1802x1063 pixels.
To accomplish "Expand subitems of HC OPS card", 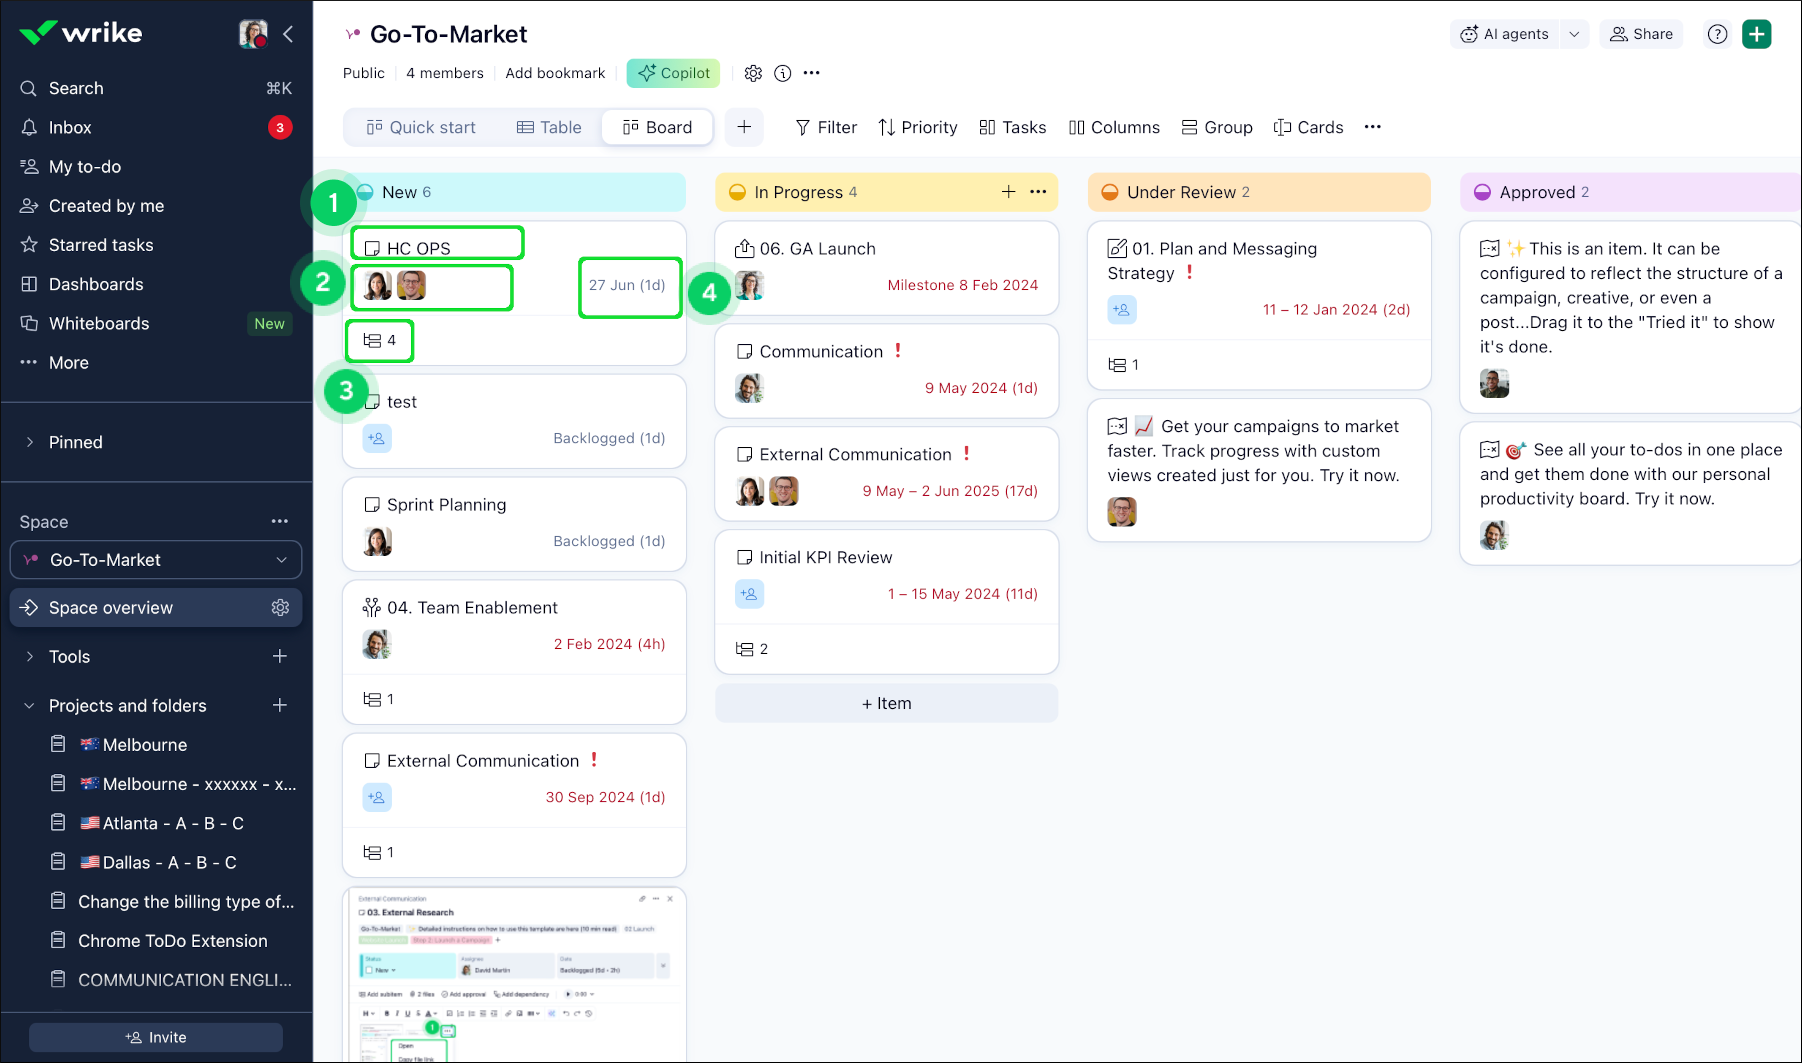I will click(380, 340).
